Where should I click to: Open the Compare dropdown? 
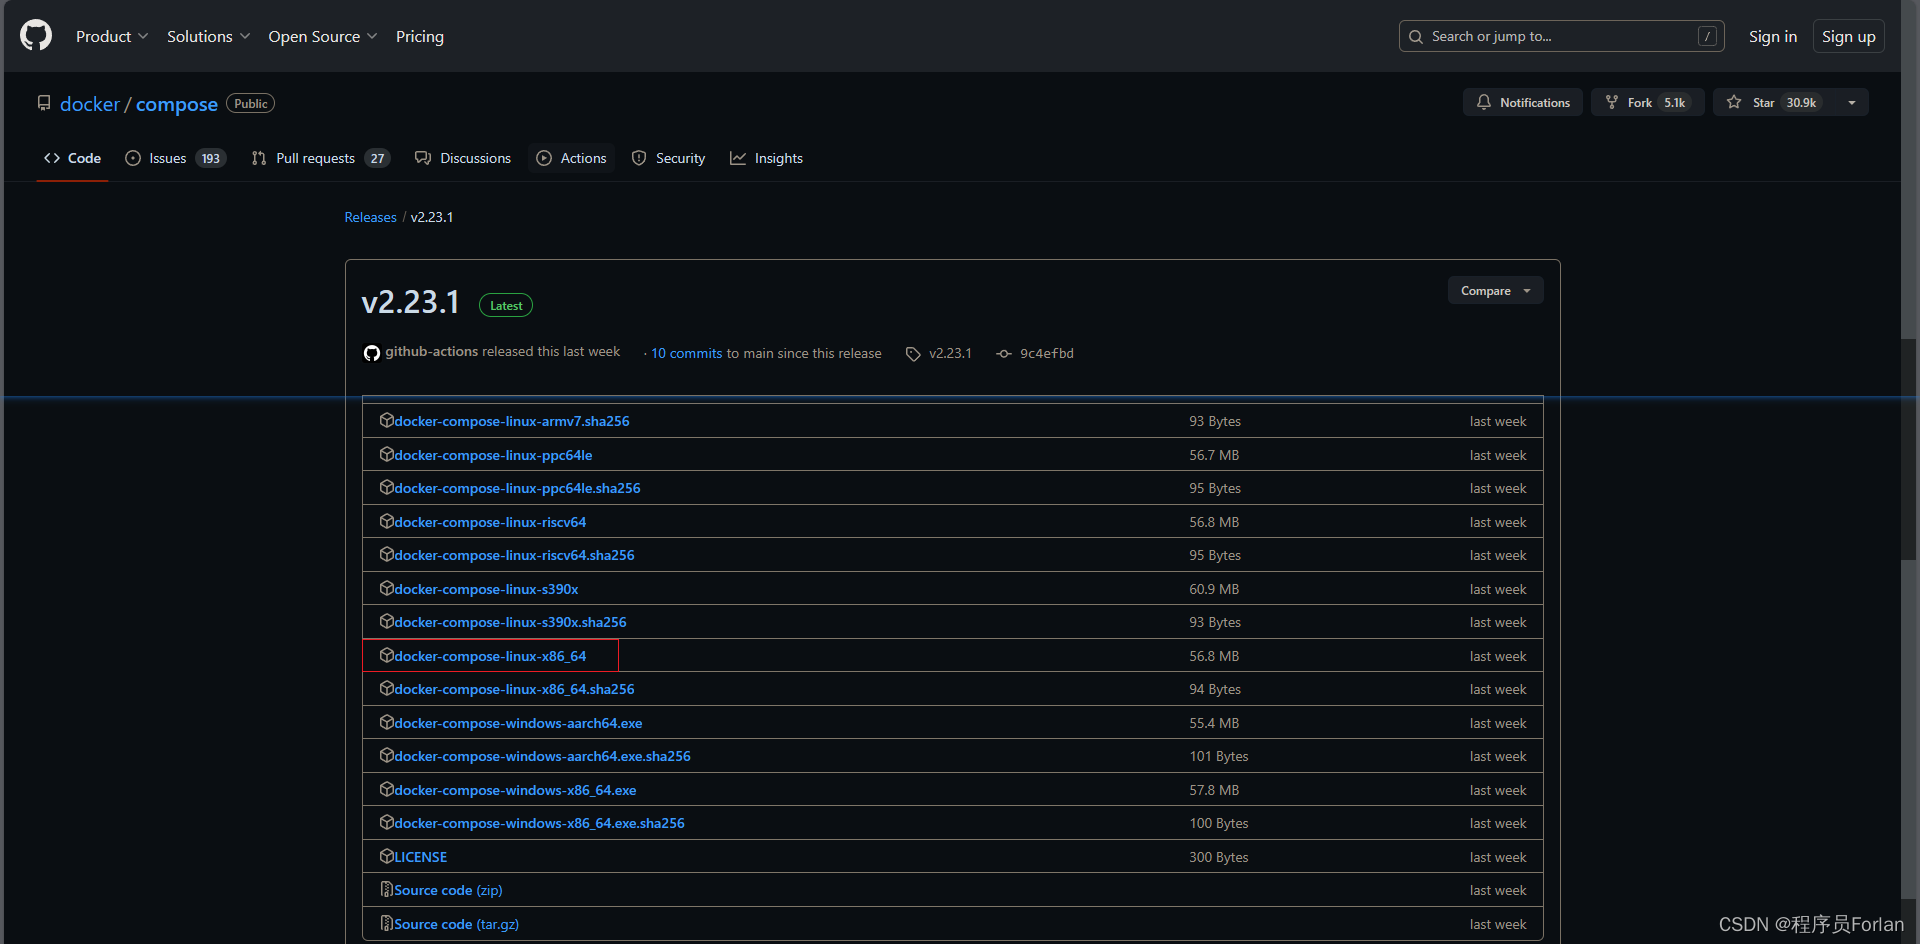point(1495,291)
